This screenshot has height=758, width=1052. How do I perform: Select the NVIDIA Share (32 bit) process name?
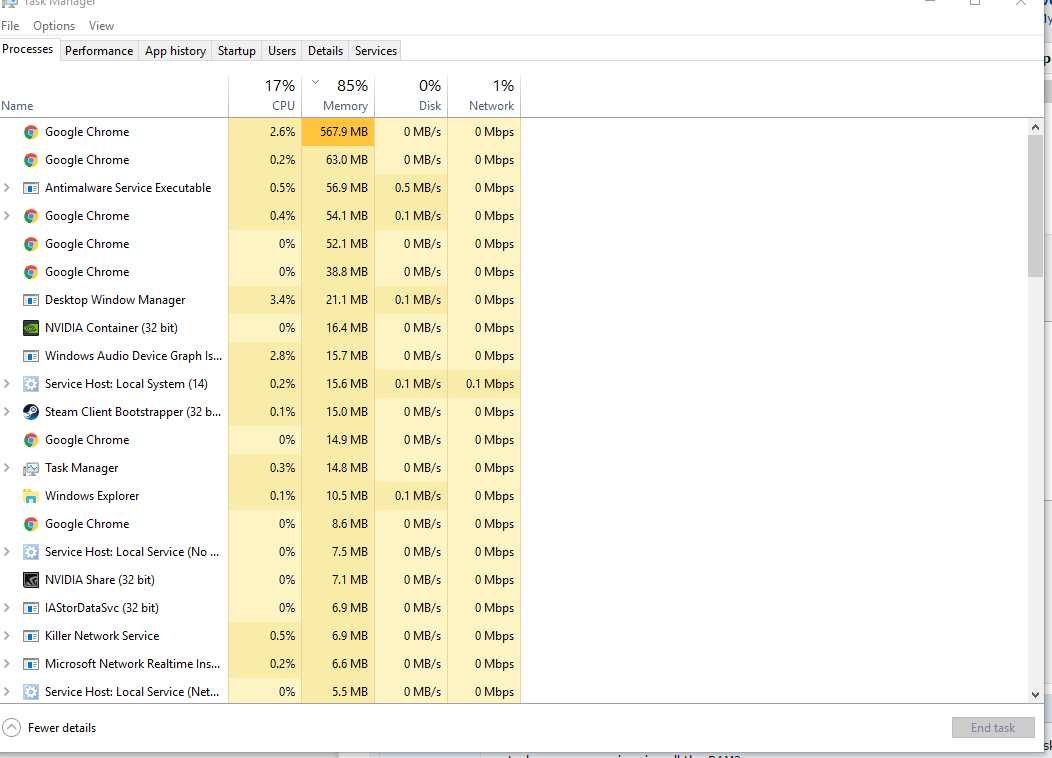point(100,580)
